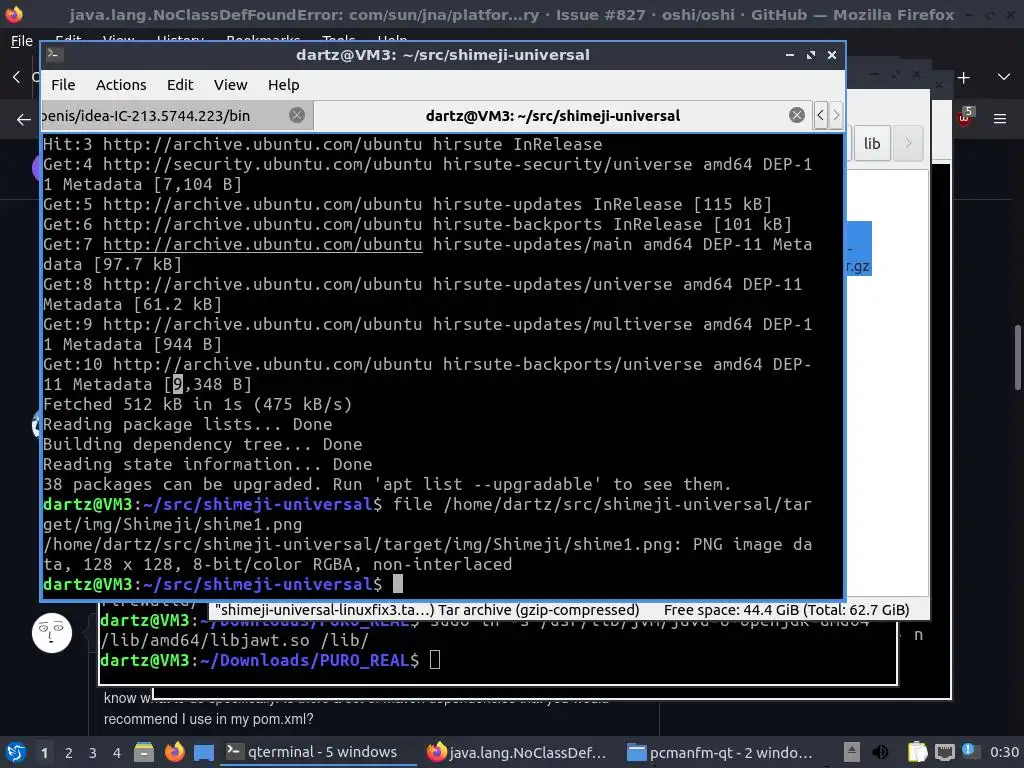Open the File menu in qterminal

(x=63, y=85)
